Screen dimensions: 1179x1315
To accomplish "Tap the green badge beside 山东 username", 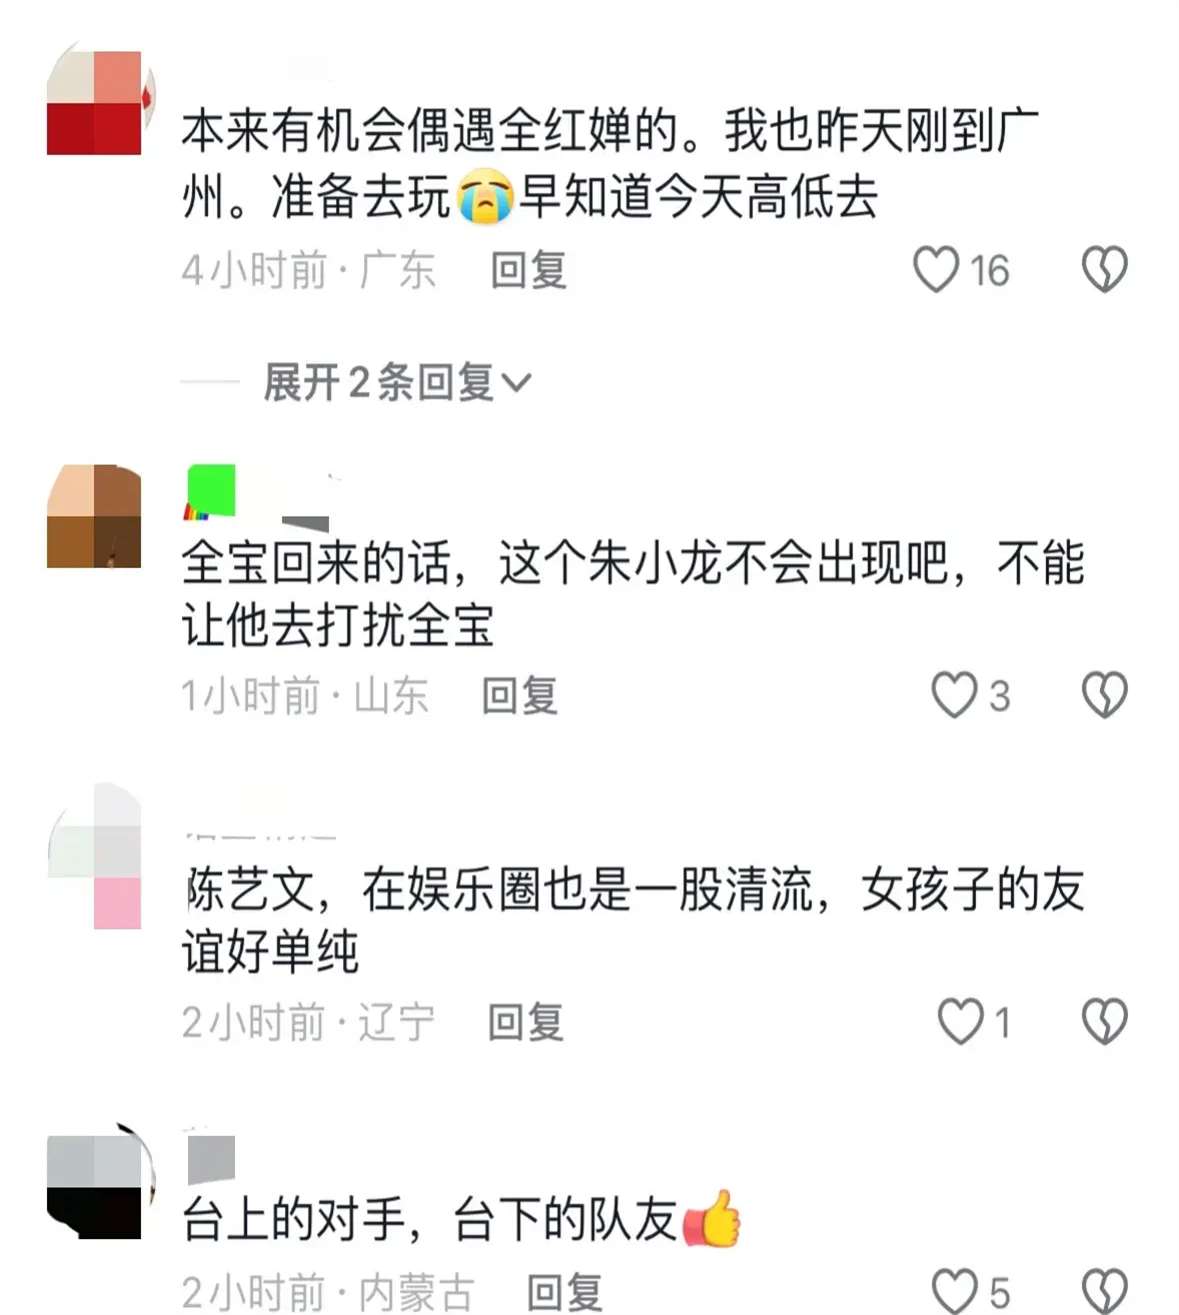I will coord(210,492).
